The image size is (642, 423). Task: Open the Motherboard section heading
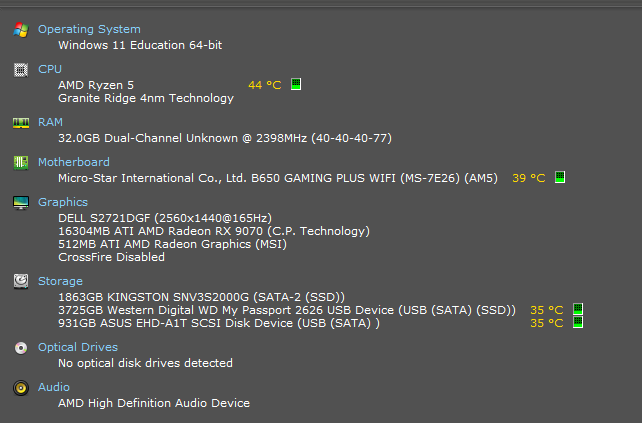click(74, 162)
